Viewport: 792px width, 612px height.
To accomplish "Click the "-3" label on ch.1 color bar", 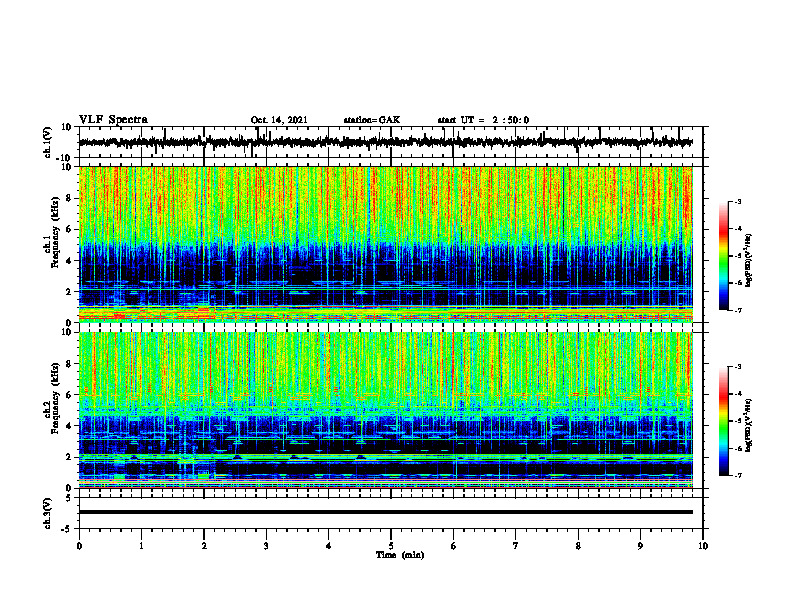I will [x=738, y=201].
